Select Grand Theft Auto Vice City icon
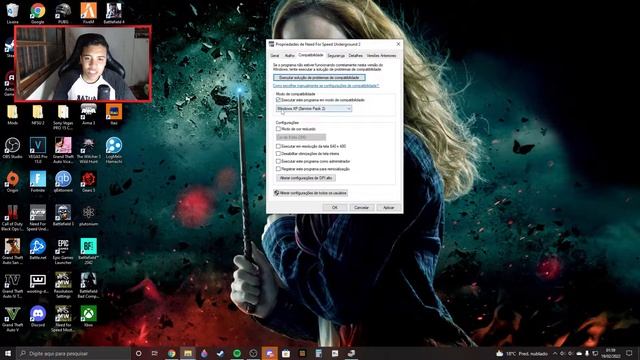Screen dimensions: 640x360 63,151
